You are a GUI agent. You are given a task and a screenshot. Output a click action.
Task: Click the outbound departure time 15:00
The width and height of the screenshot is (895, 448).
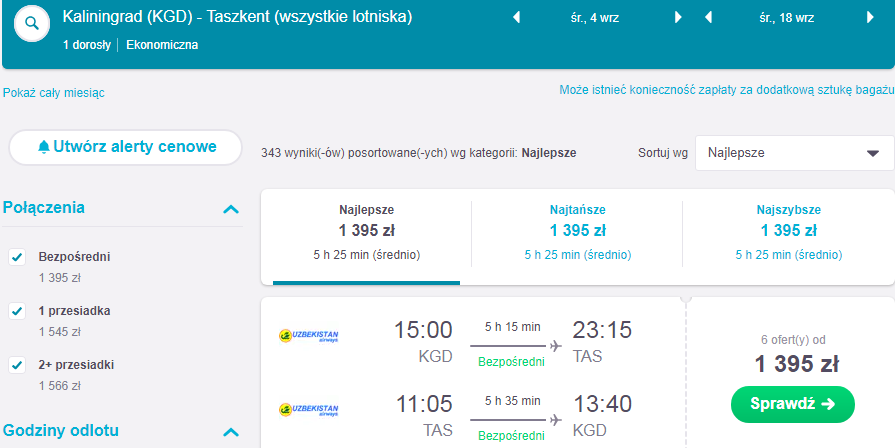pos(424,330)
